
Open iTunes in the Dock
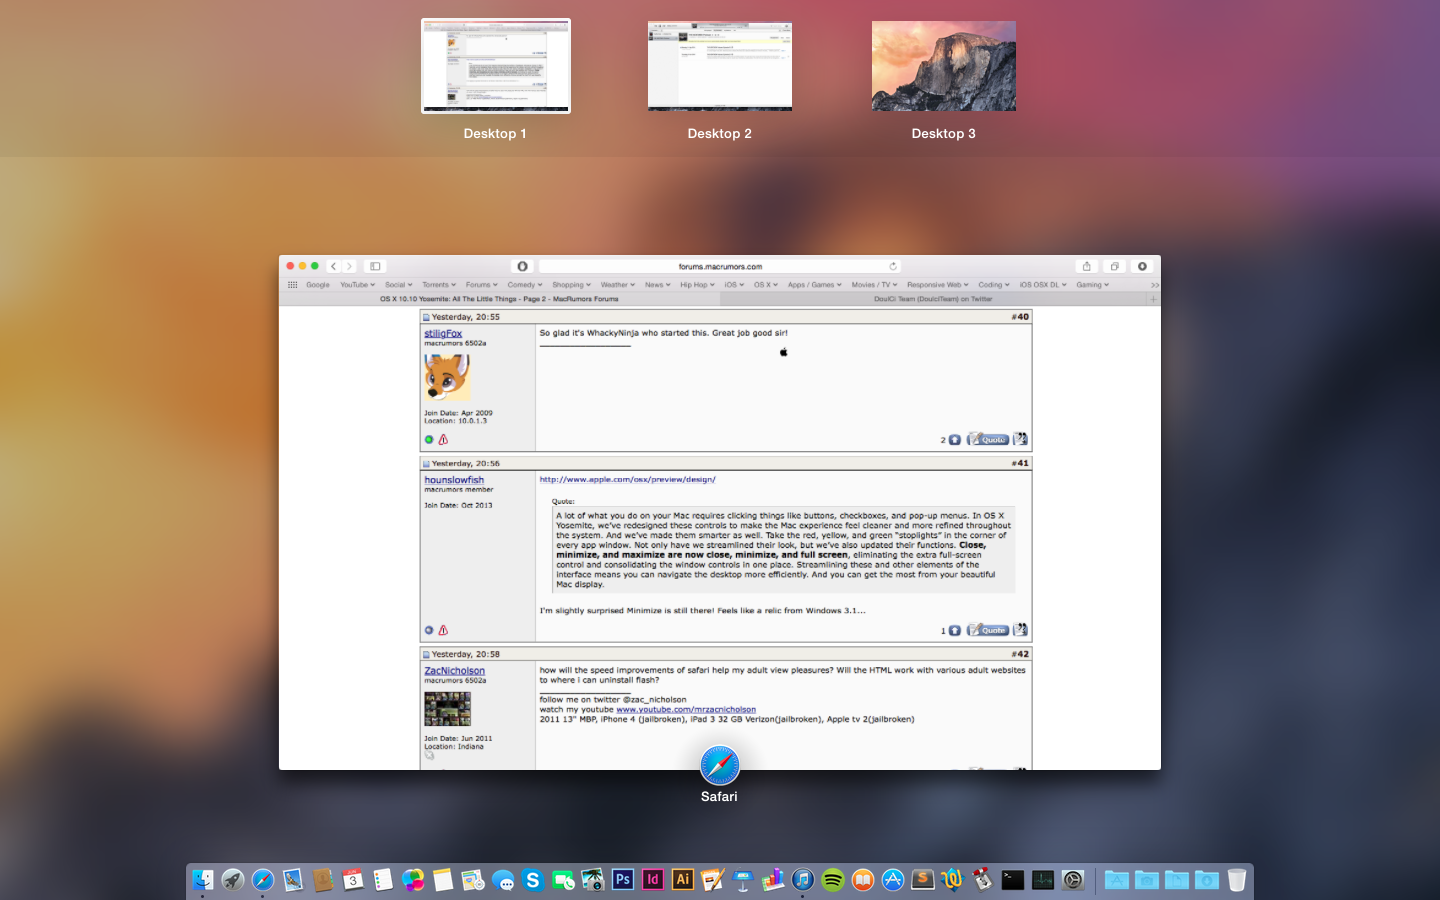(803, 880)
